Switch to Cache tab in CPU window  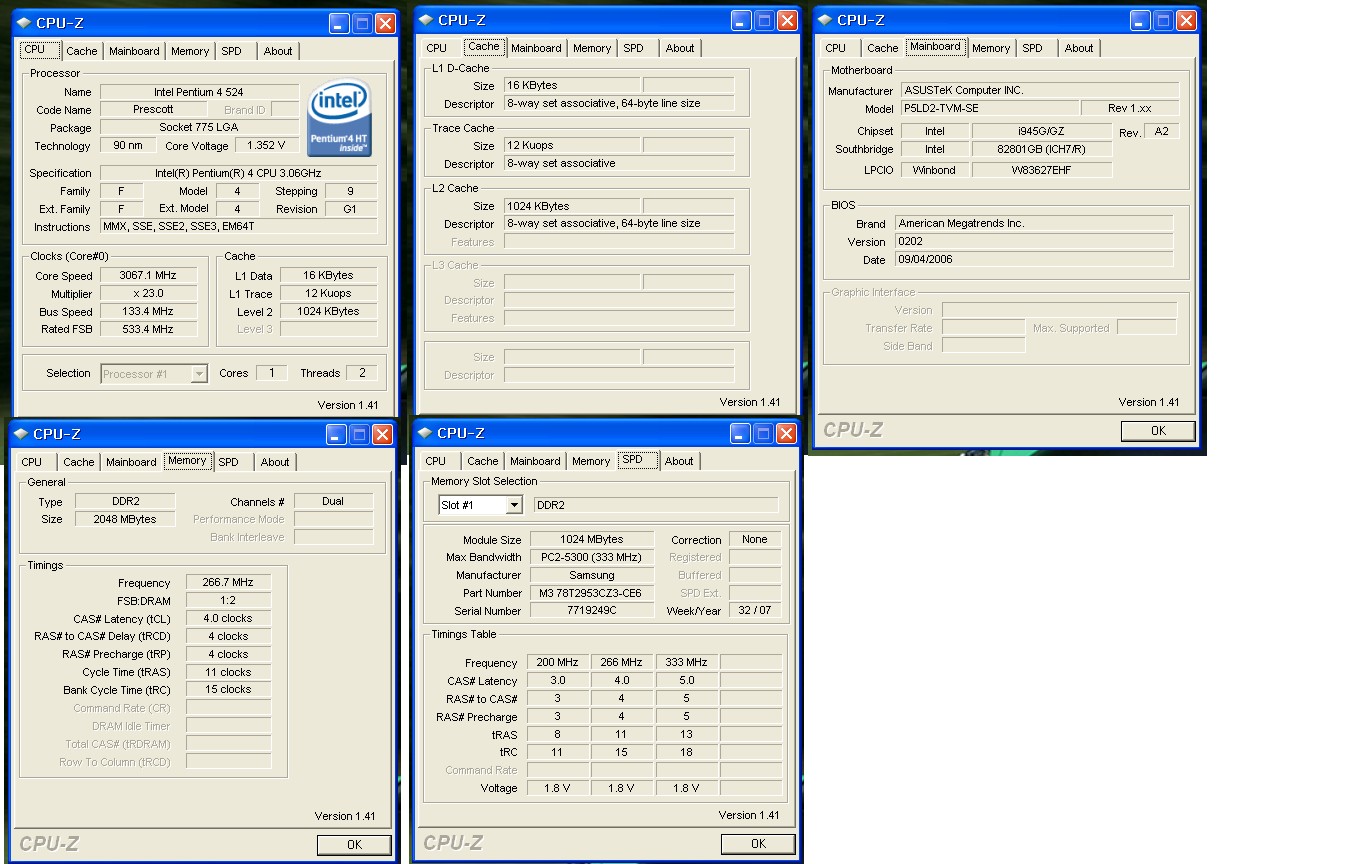[x=82, y=51]
